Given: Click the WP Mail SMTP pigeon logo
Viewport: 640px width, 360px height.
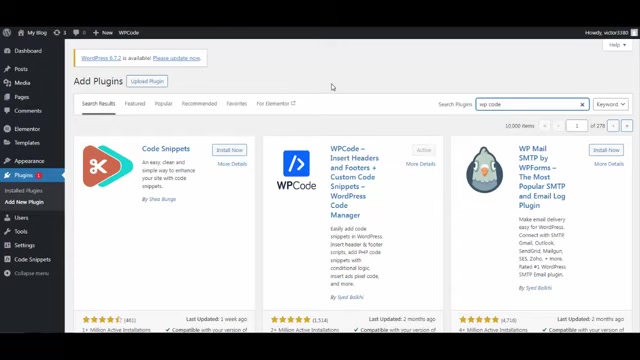Looking at the screenshot, I should (x=484, y=170).
